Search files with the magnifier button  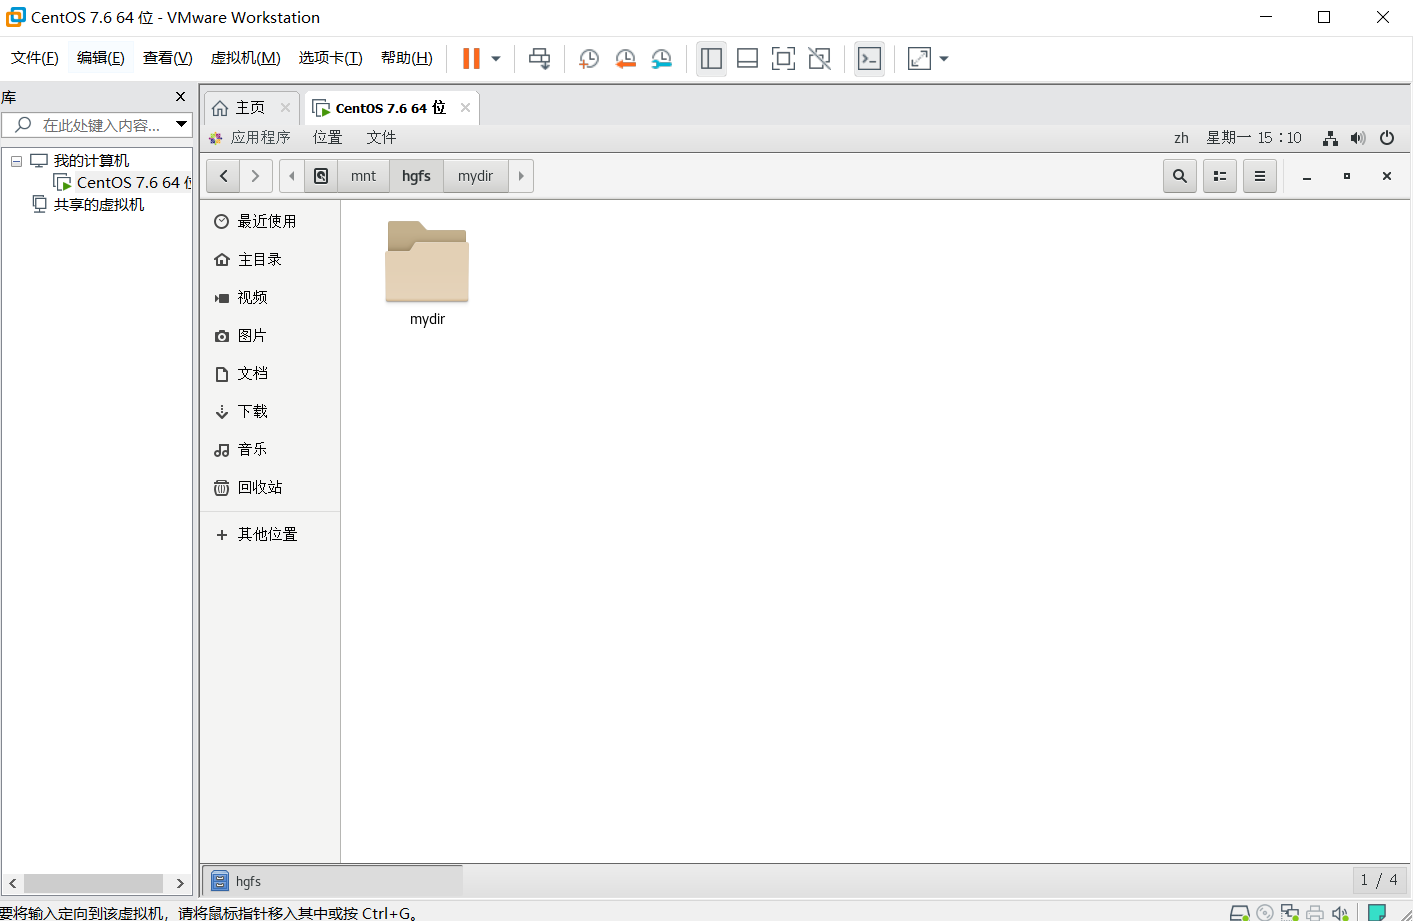point(1180,176)
